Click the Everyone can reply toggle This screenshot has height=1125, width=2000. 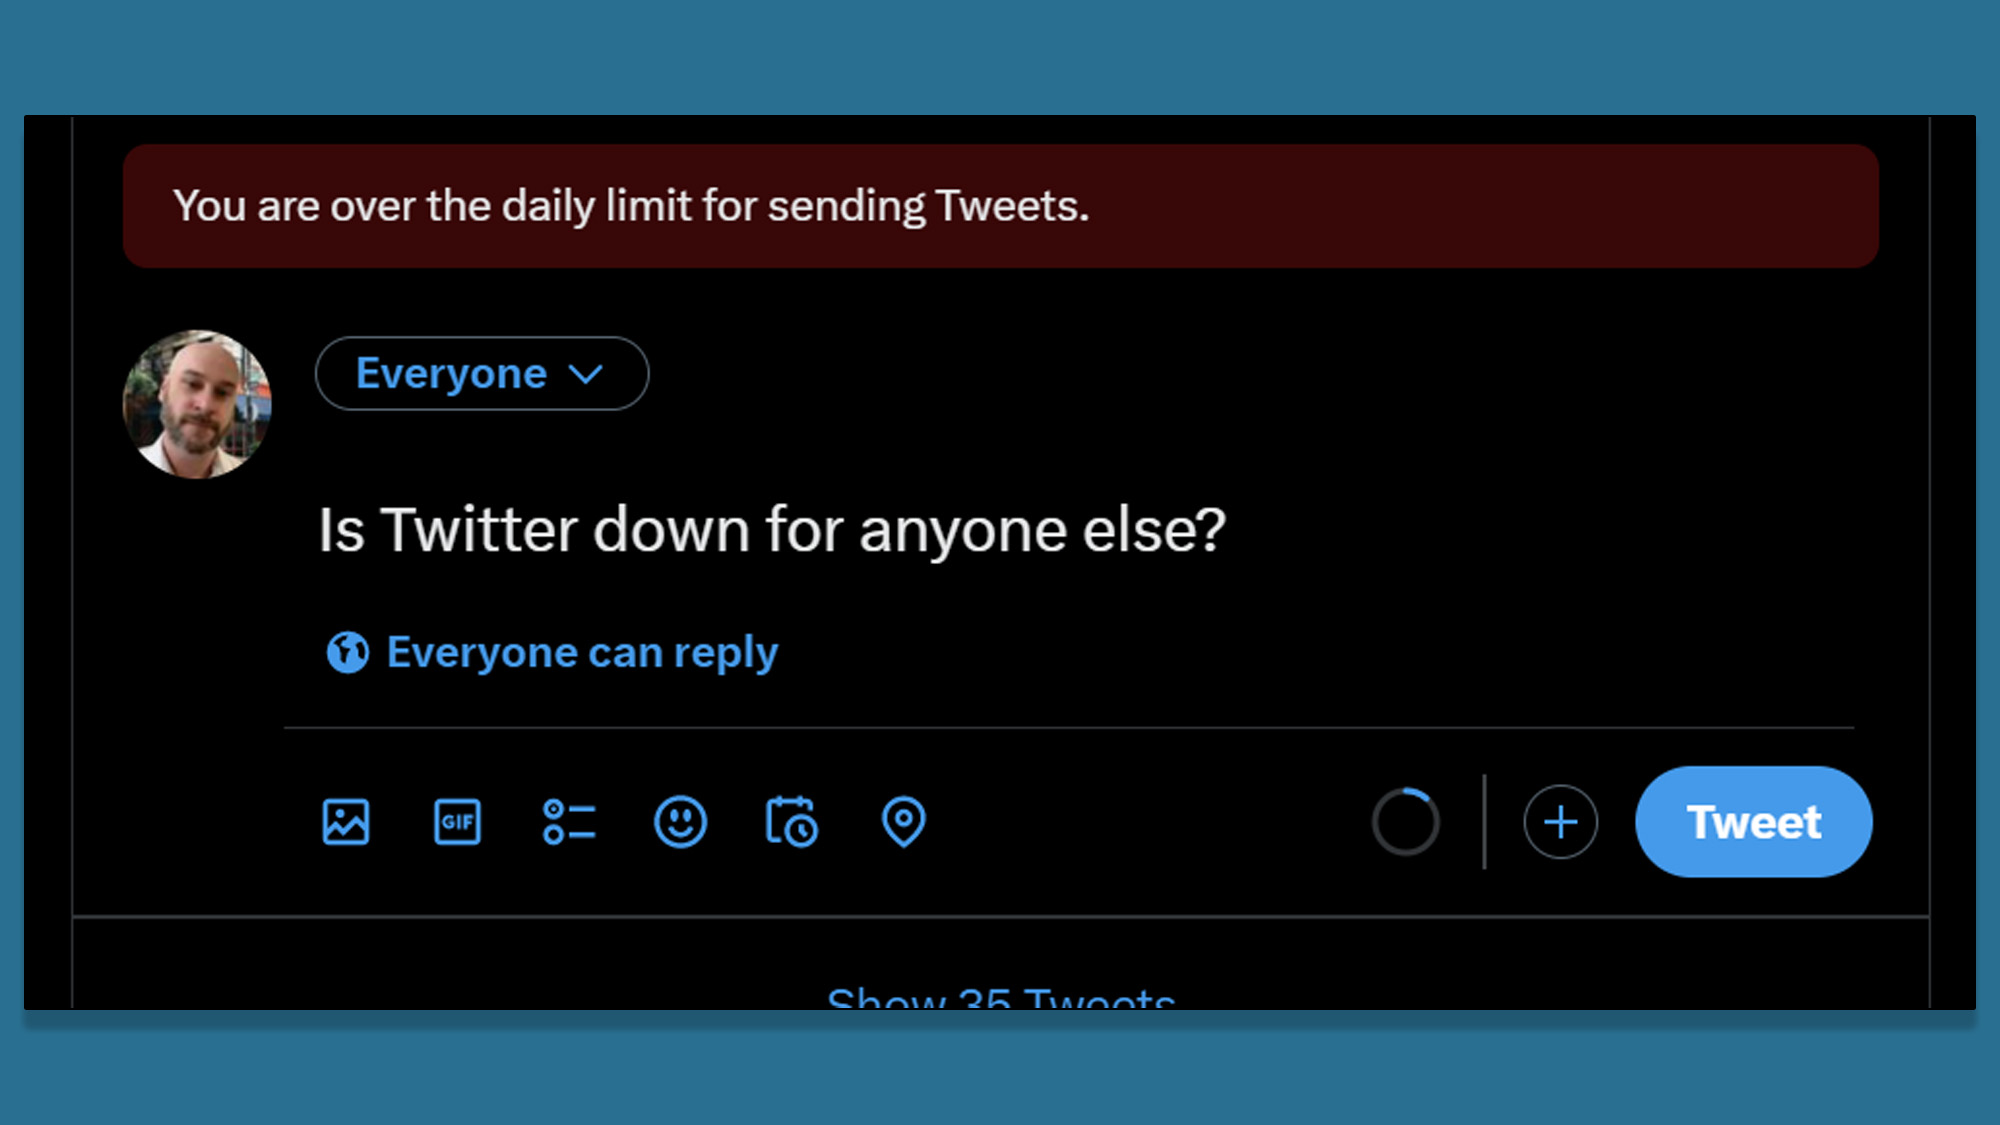554,651
